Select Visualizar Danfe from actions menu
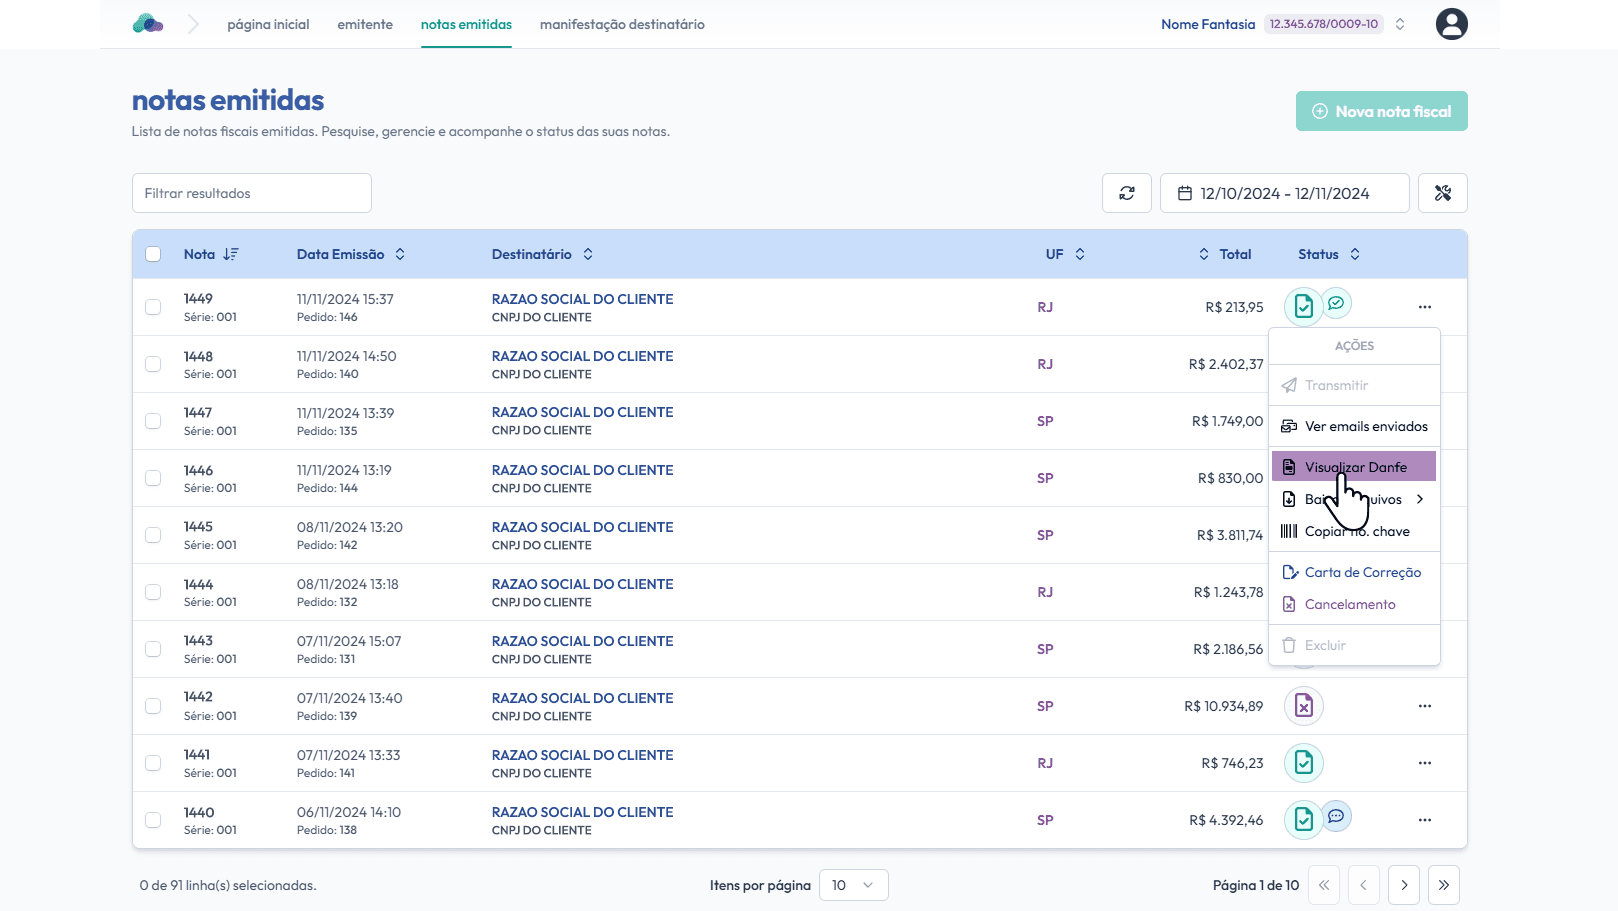 [x=1354, y=467]
